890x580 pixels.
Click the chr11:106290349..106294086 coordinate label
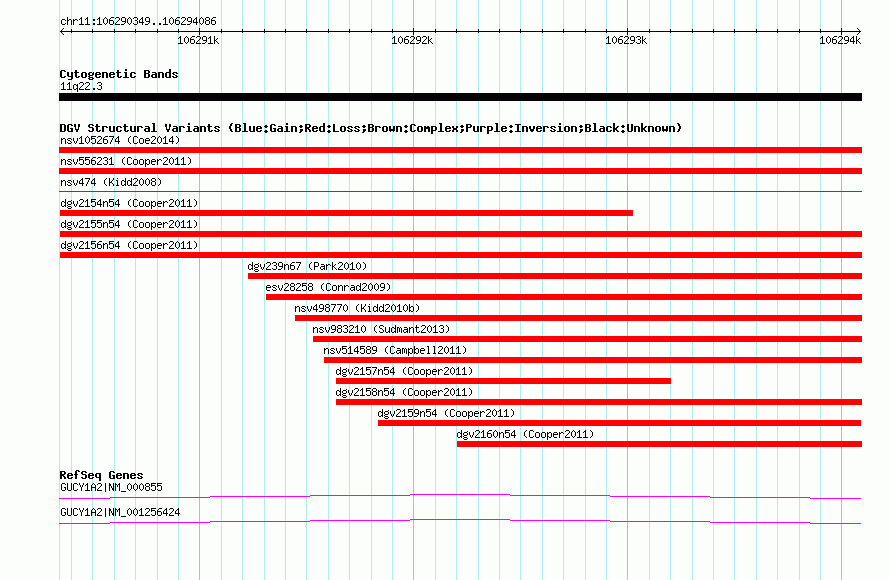(138, 21)
